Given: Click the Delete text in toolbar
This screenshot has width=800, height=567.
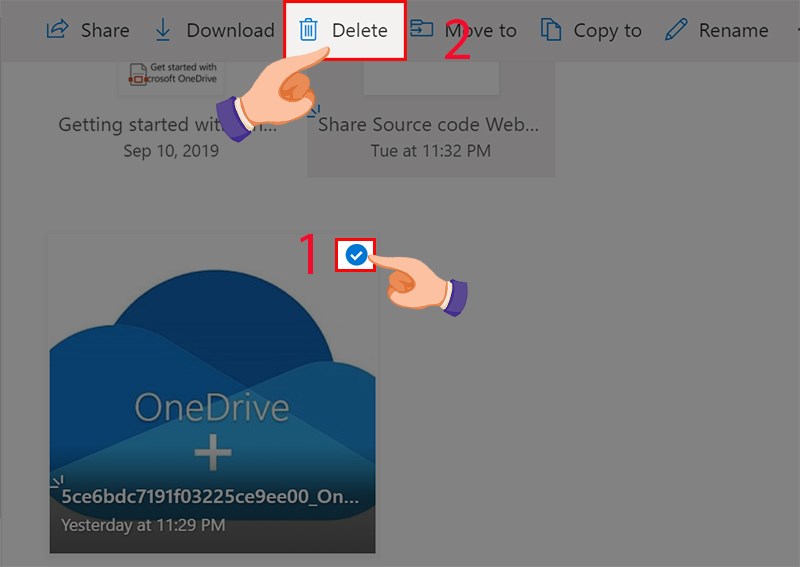Looking at the screenshot, I should pos(360,31).
